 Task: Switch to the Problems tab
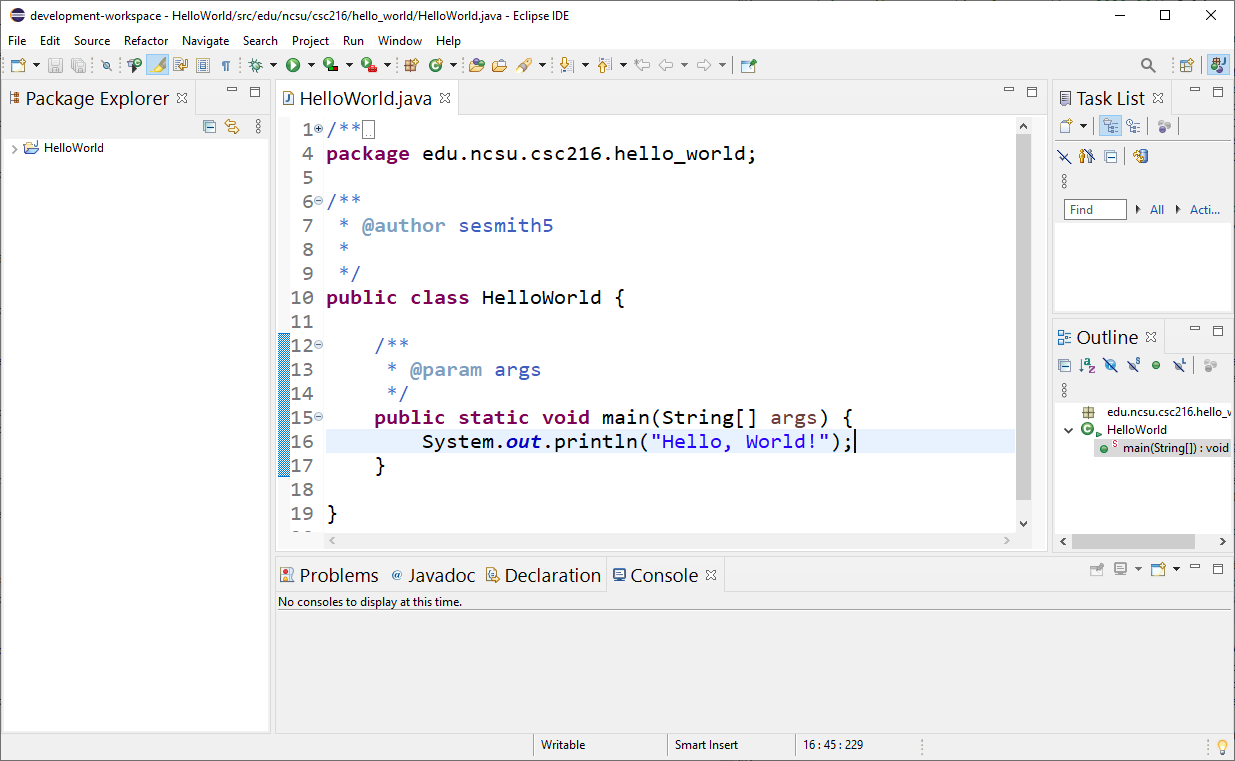pyautogui.click(x=338, y=575)
